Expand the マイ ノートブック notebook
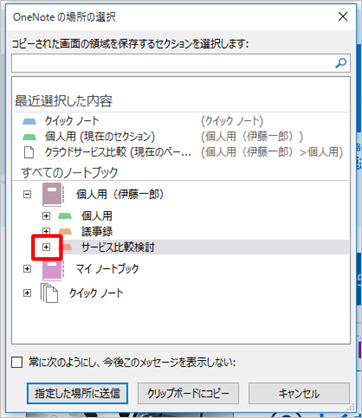The image size is (362, 418). point(27,269)
